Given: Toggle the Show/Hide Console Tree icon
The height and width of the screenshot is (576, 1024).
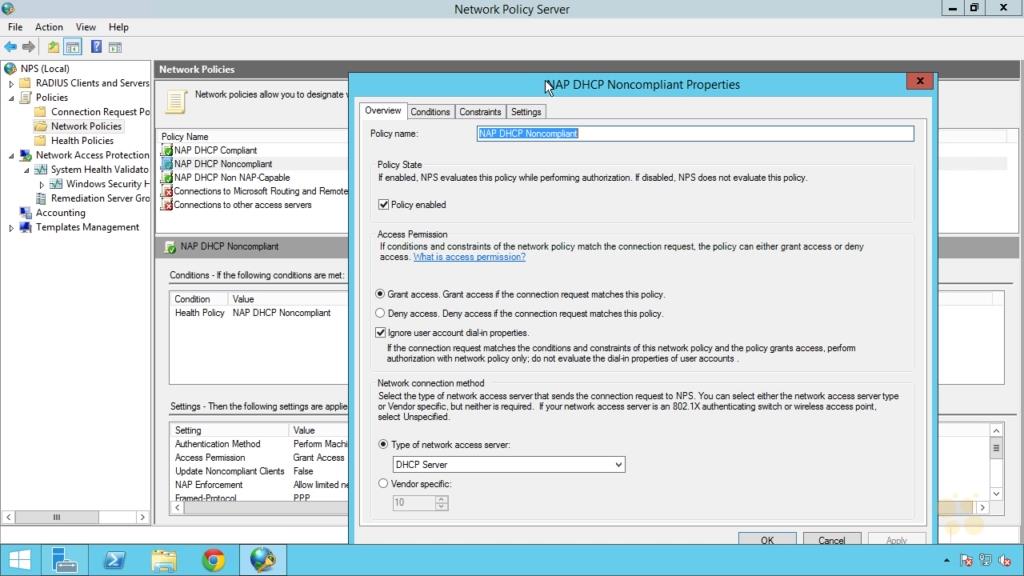Looking at the screenshot, I should coord(72,47).
